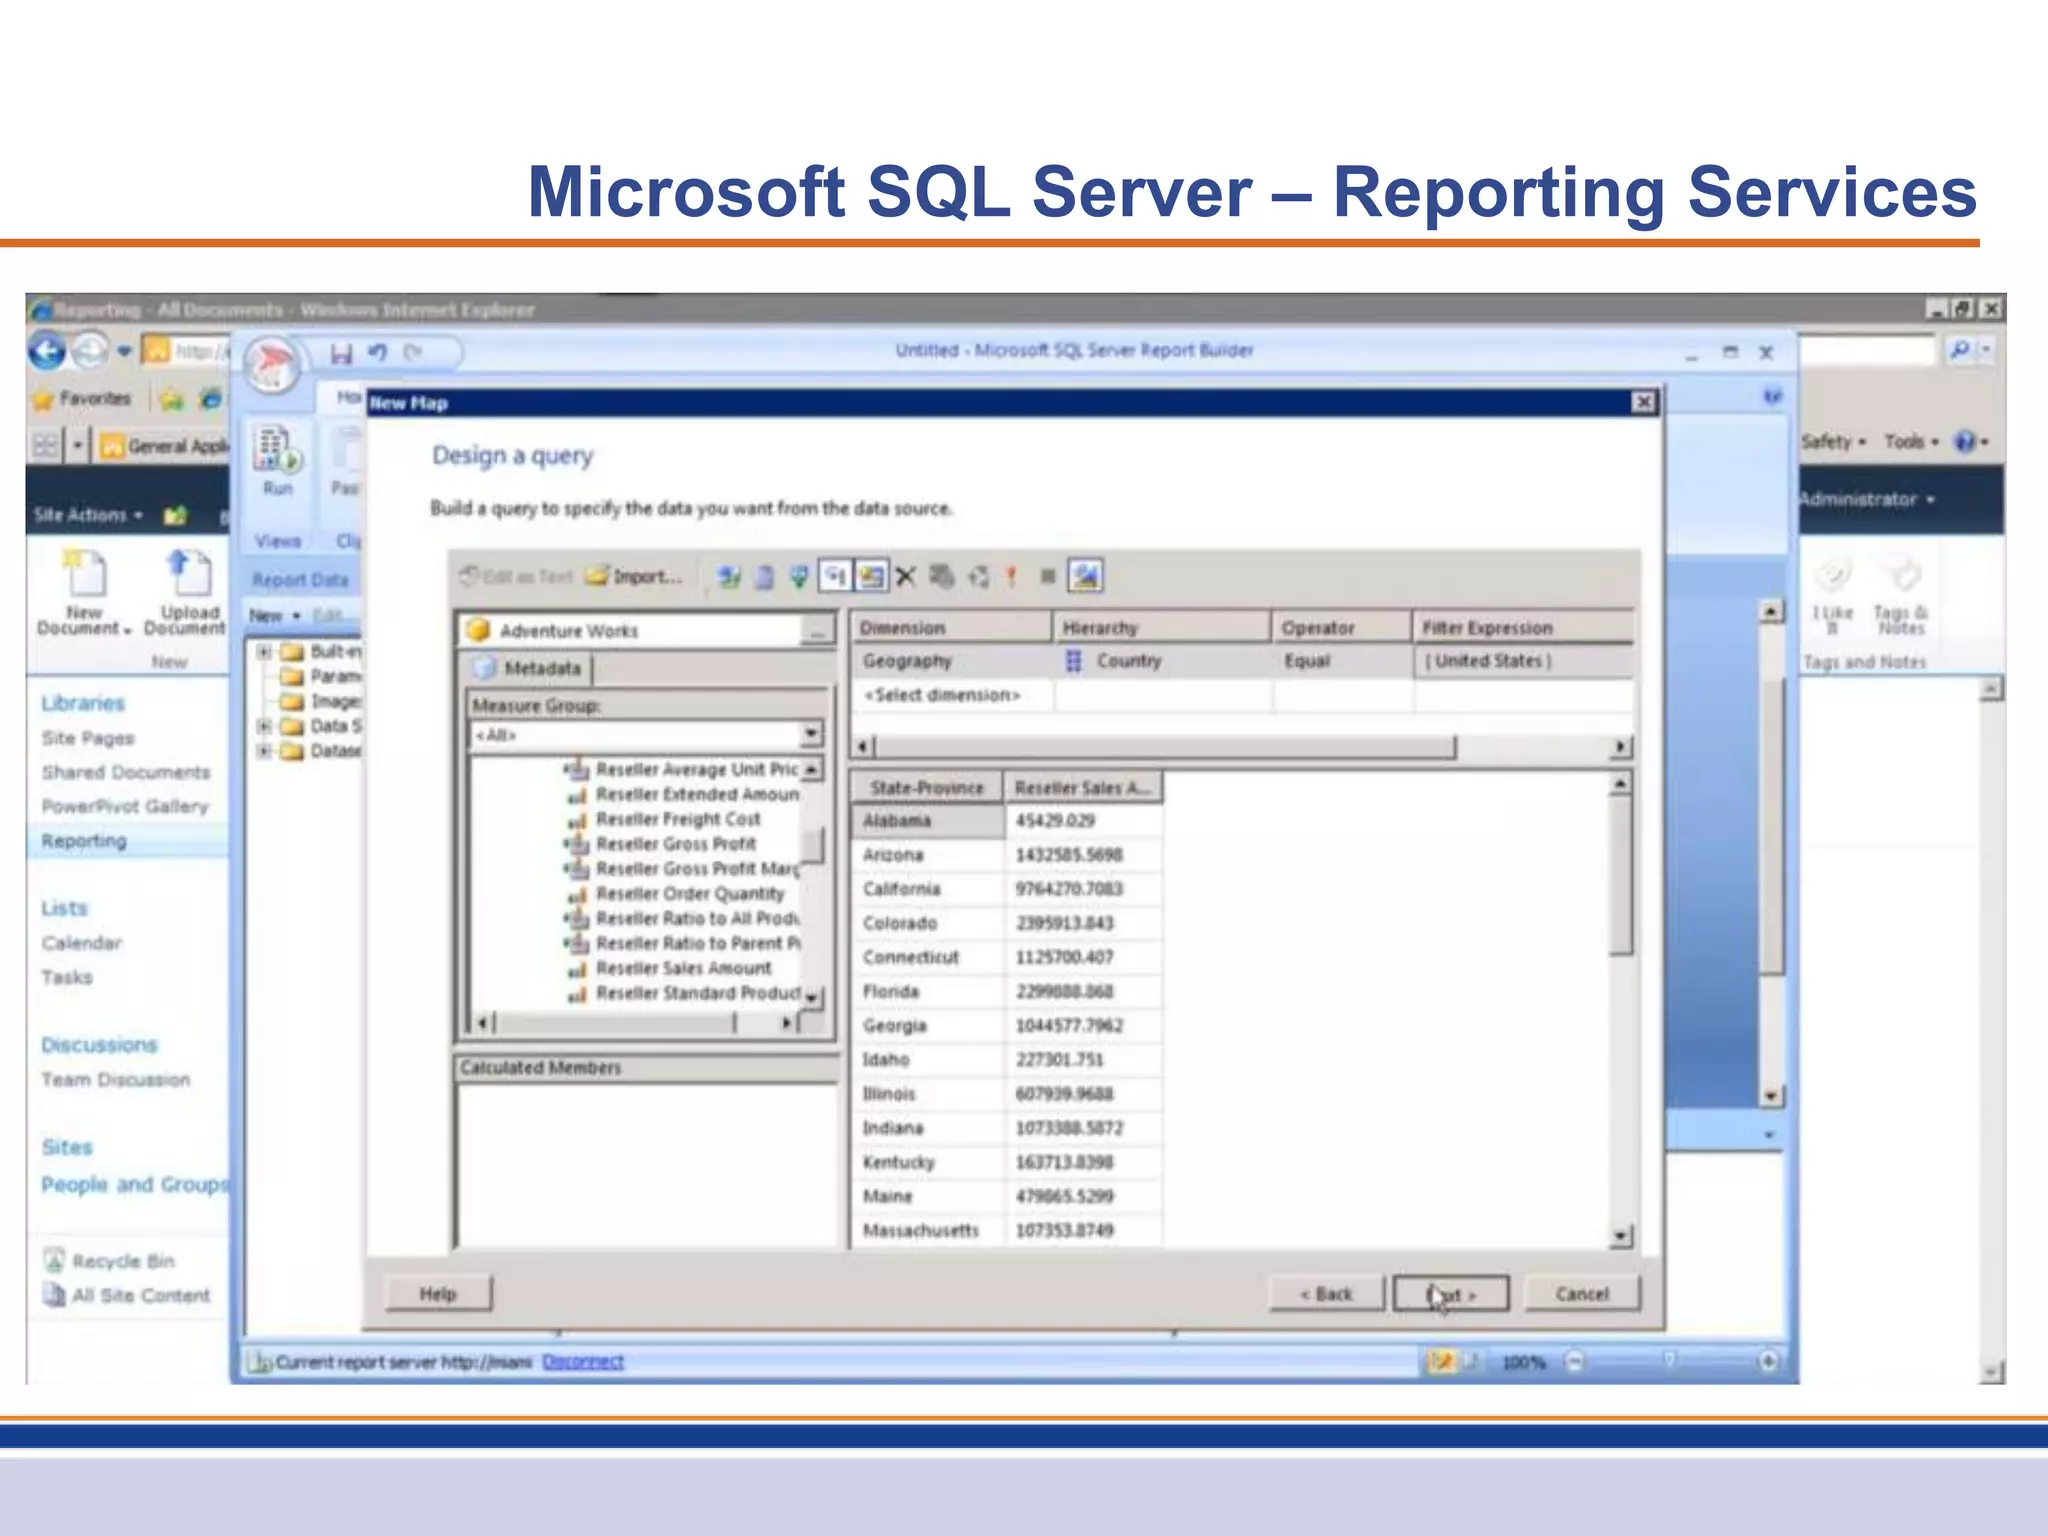2048x1536 pixels.
Task: Click the State-Province column header
Action: (927, 788)
